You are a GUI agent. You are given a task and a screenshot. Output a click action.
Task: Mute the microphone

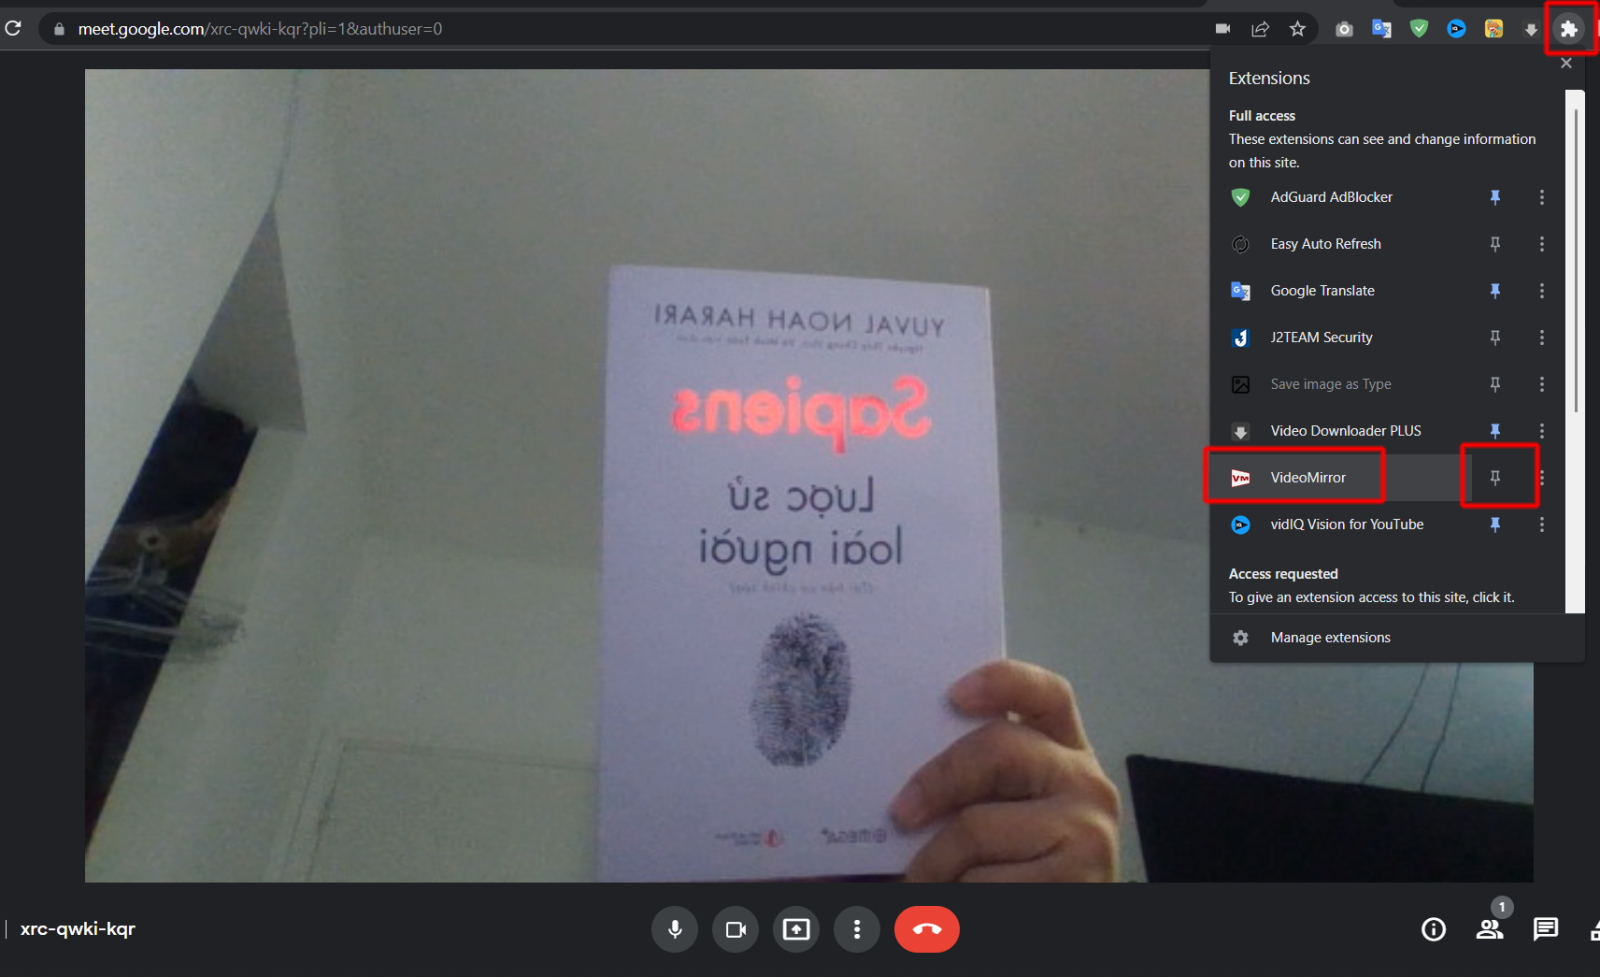click(x=675, y=930)
